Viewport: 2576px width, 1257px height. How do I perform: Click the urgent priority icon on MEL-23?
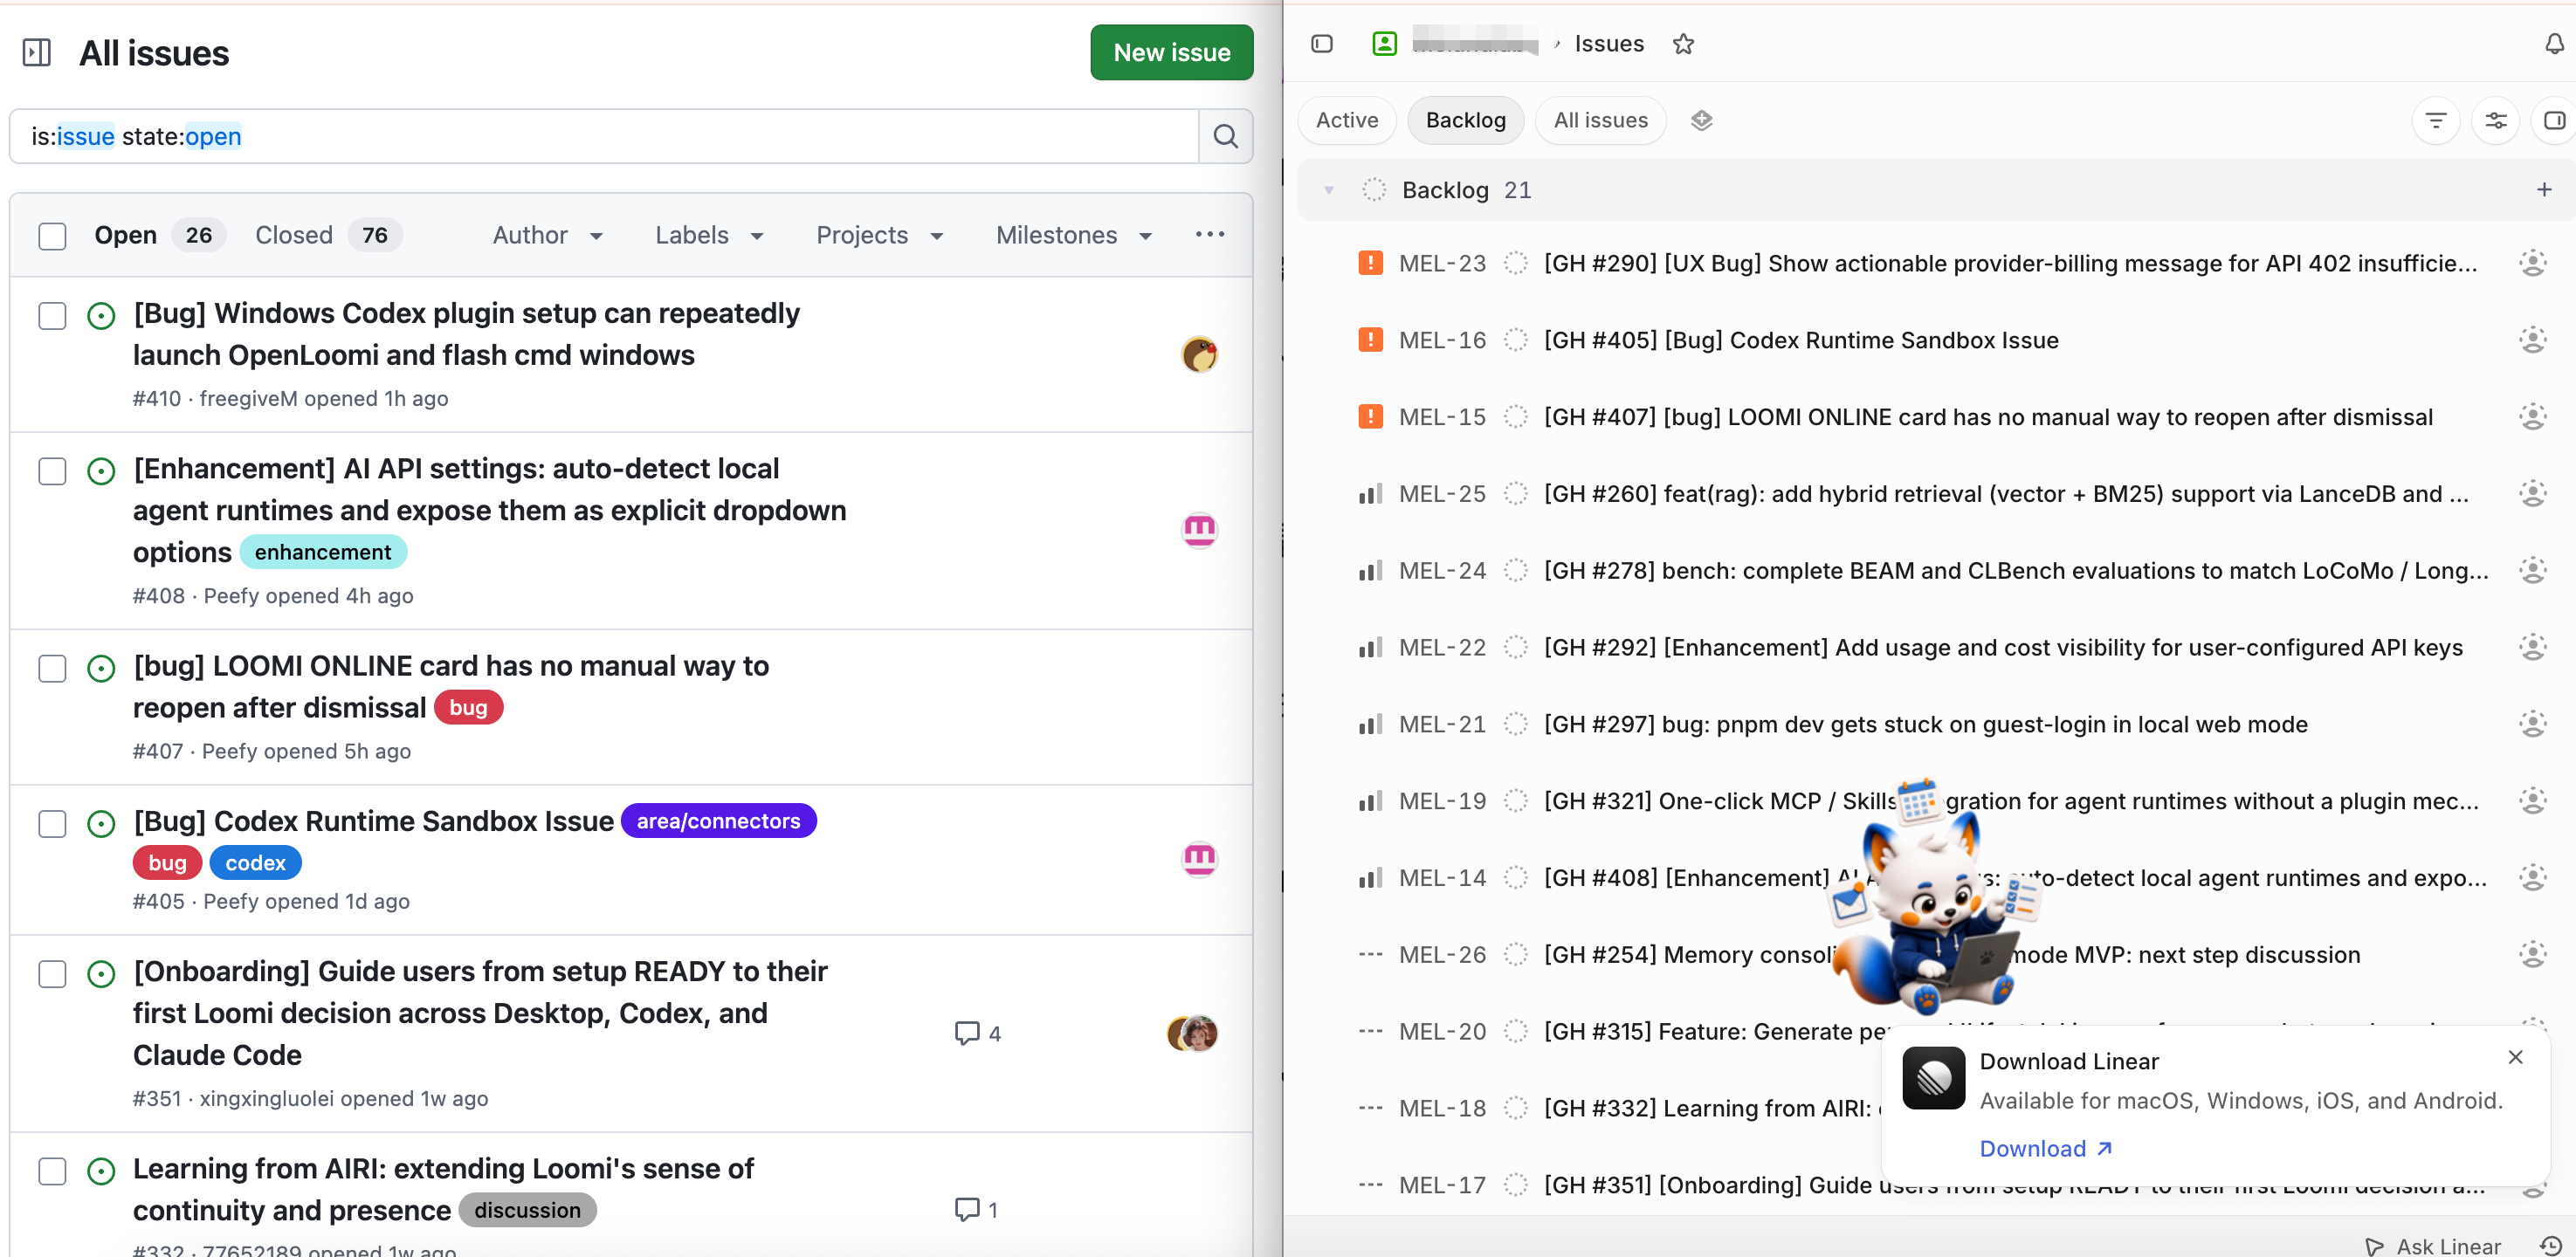(1370, 263)
